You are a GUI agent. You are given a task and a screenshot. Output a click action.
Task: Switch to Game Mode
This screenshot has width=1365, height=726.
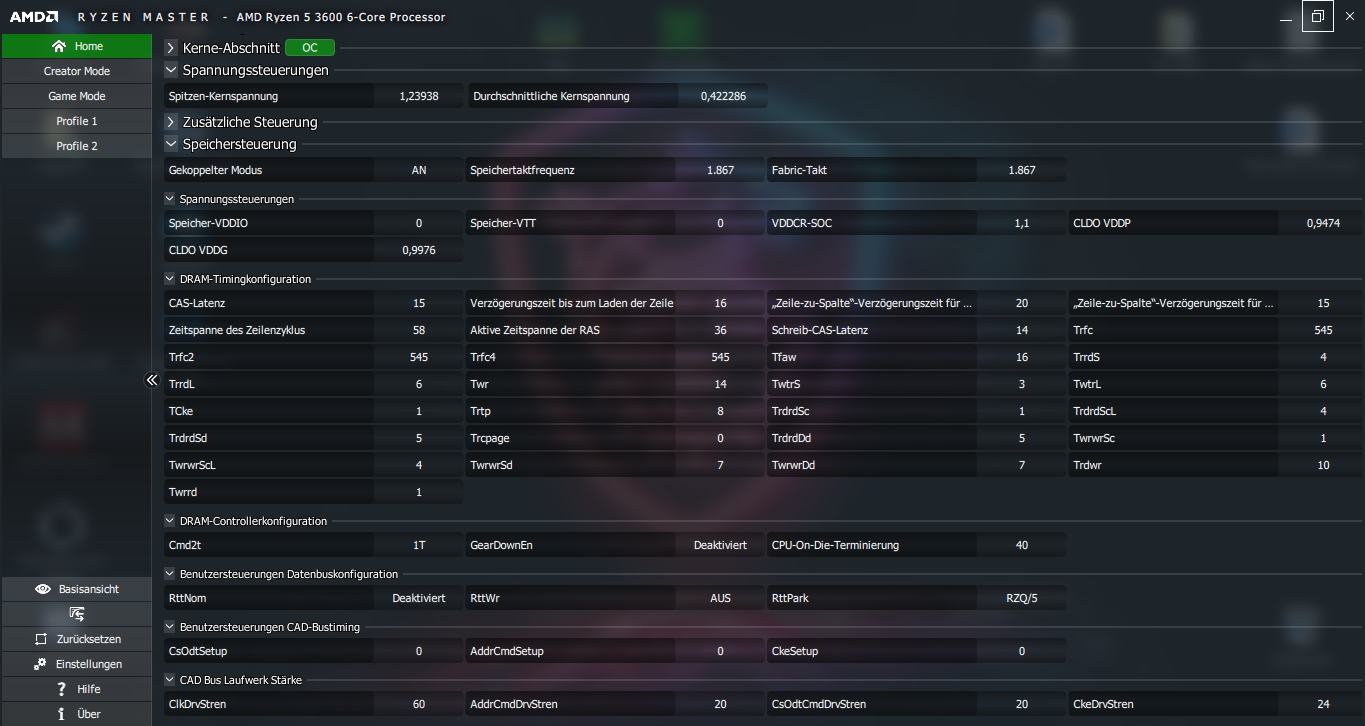coord(77,96)
